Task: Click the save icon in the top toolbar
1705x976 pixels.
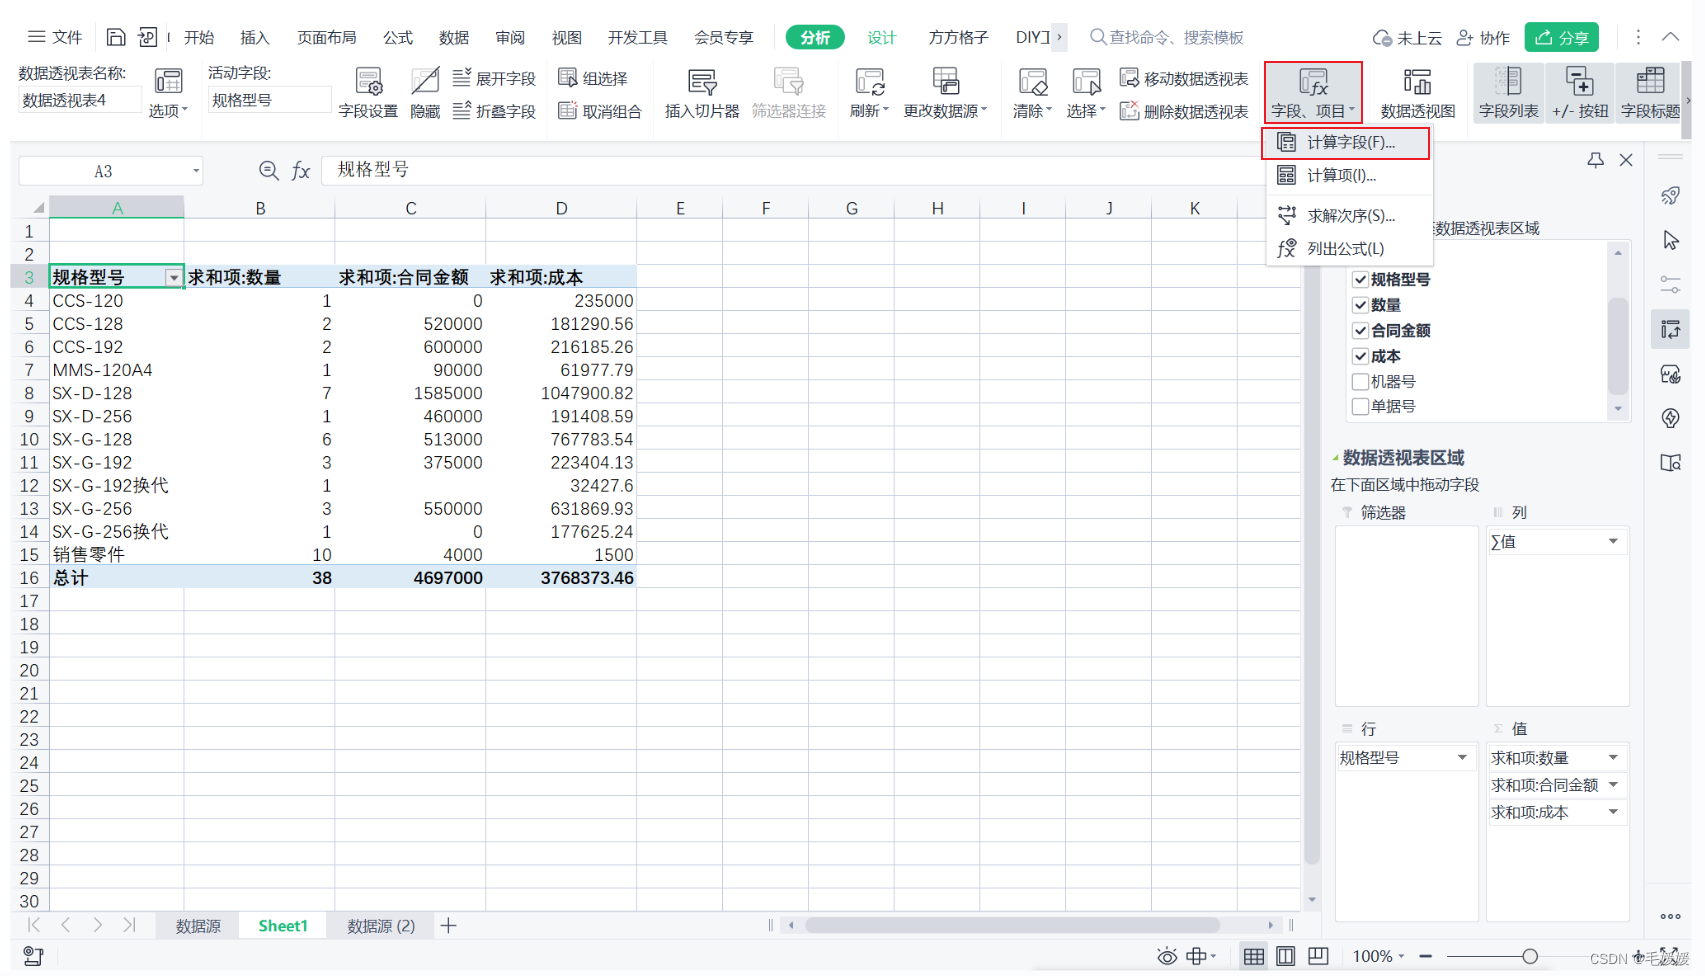Action: [x=116, y=37]
